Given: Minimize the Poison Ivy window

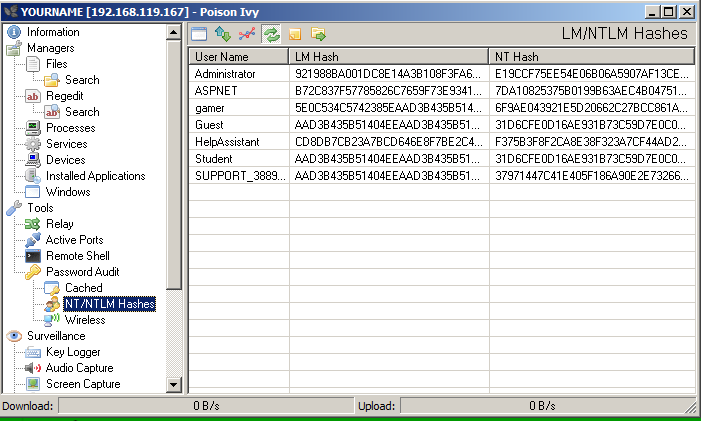Looking at the screenshot, I should point(652,12).
